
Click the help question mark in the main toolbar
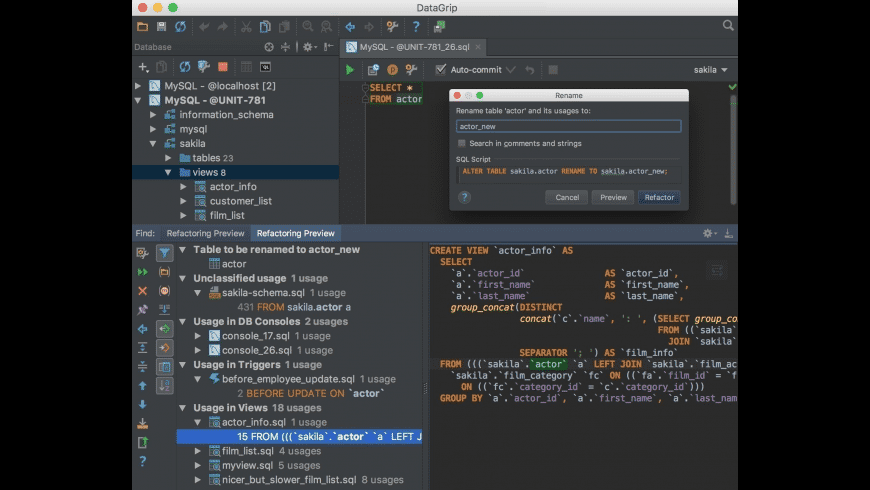point(416,27)
